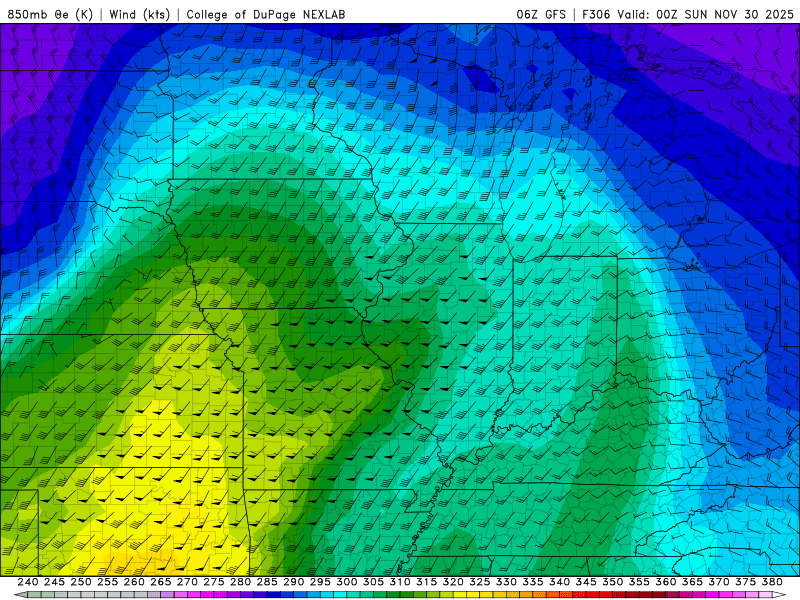The image size is (800, 600).
Task: Click the gray swatch under the 250 label
Action: click(74, 595)
